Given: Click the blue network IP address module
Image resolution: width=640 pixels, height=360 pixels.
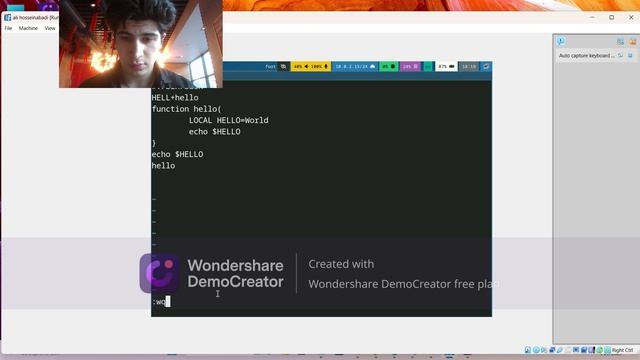Looking at the screenshot, I should [x=355, y=67].
